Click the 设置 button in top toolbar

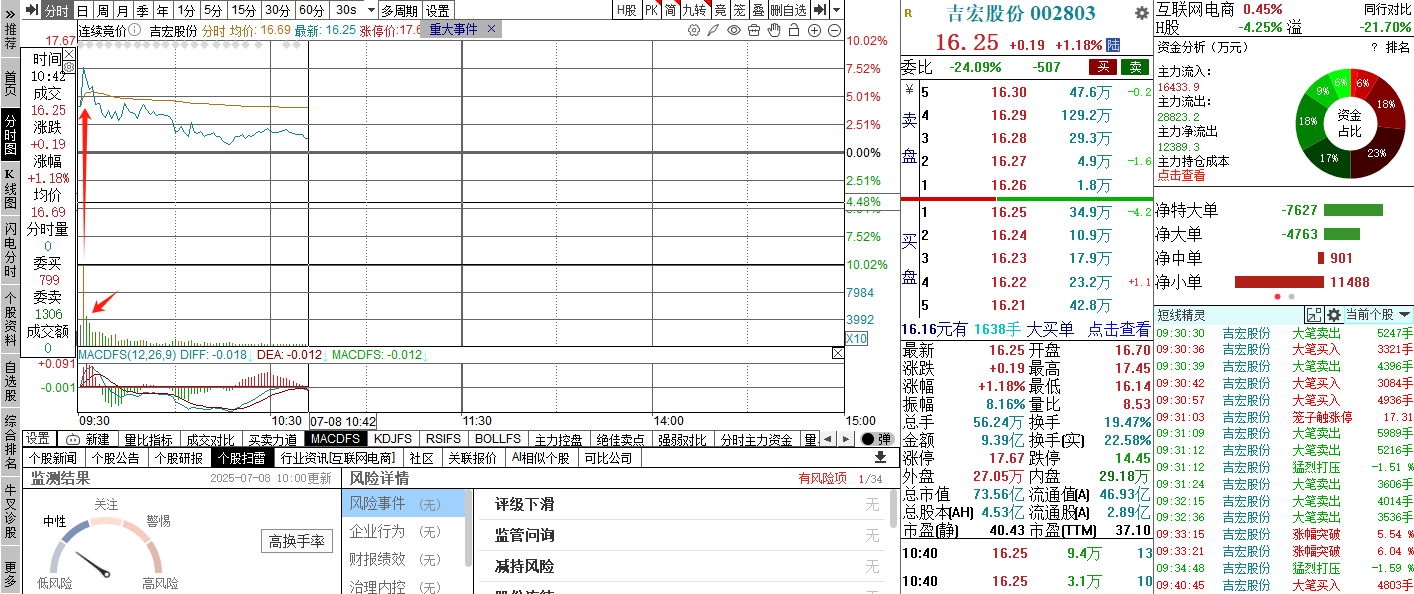pos(437,10)
